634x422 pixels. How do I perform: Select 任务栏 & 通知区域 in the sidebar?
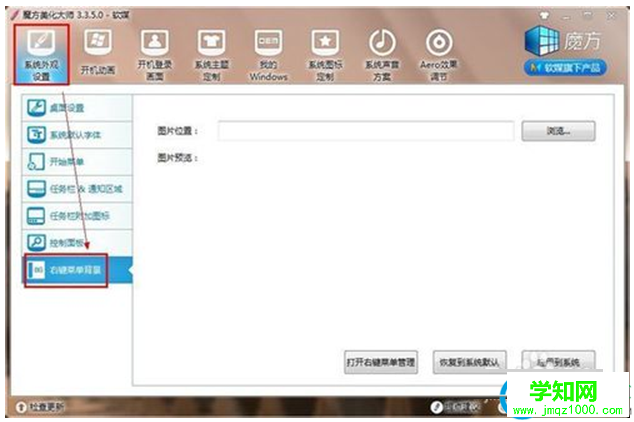tap(77, 188)
